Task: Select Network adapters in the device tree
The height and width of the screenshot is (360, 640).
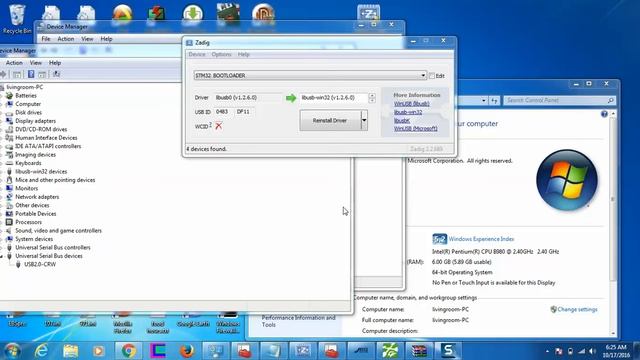Action: [x=37, y=197]
